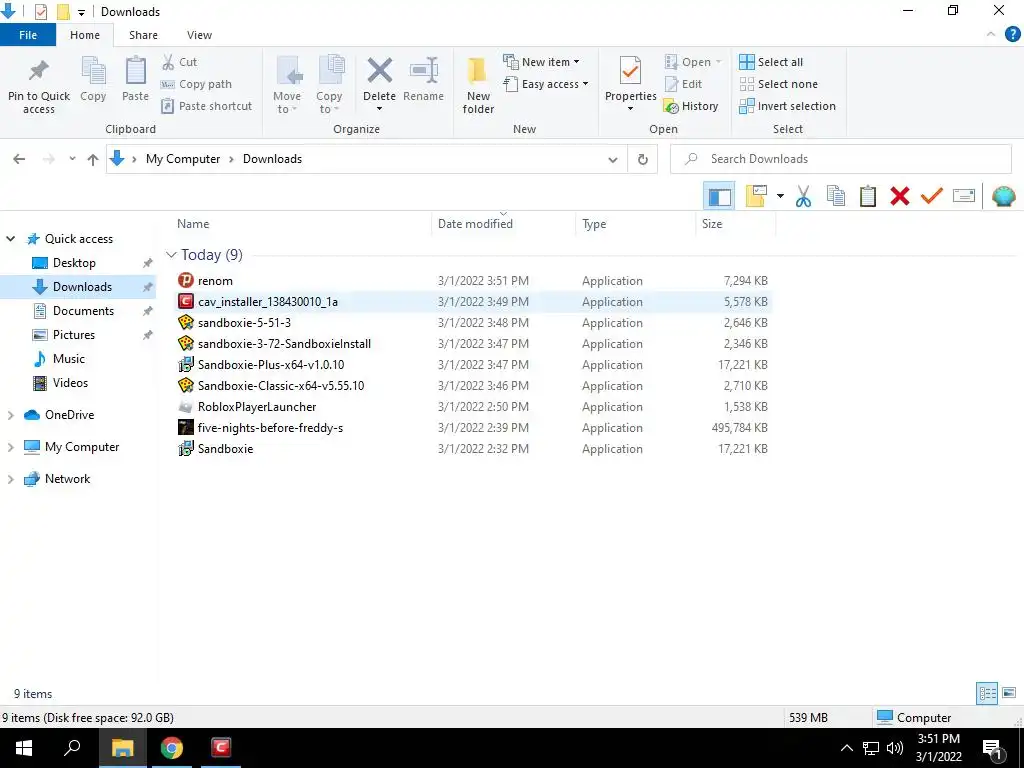Image resolution: width=1024 pixels, height=768 pixels.
Task: Collapse the Quick access tree
Action: 10,239
